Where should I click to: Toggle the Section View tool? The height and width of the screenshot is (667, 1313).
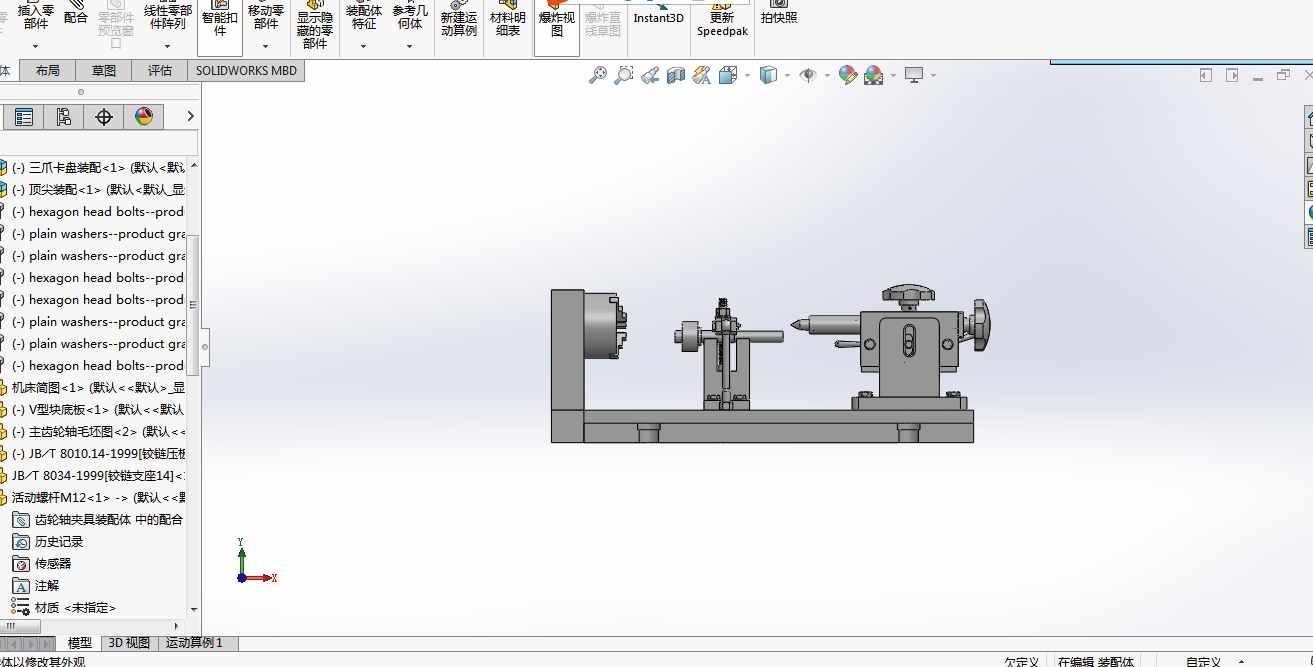(x=676, y=75)
